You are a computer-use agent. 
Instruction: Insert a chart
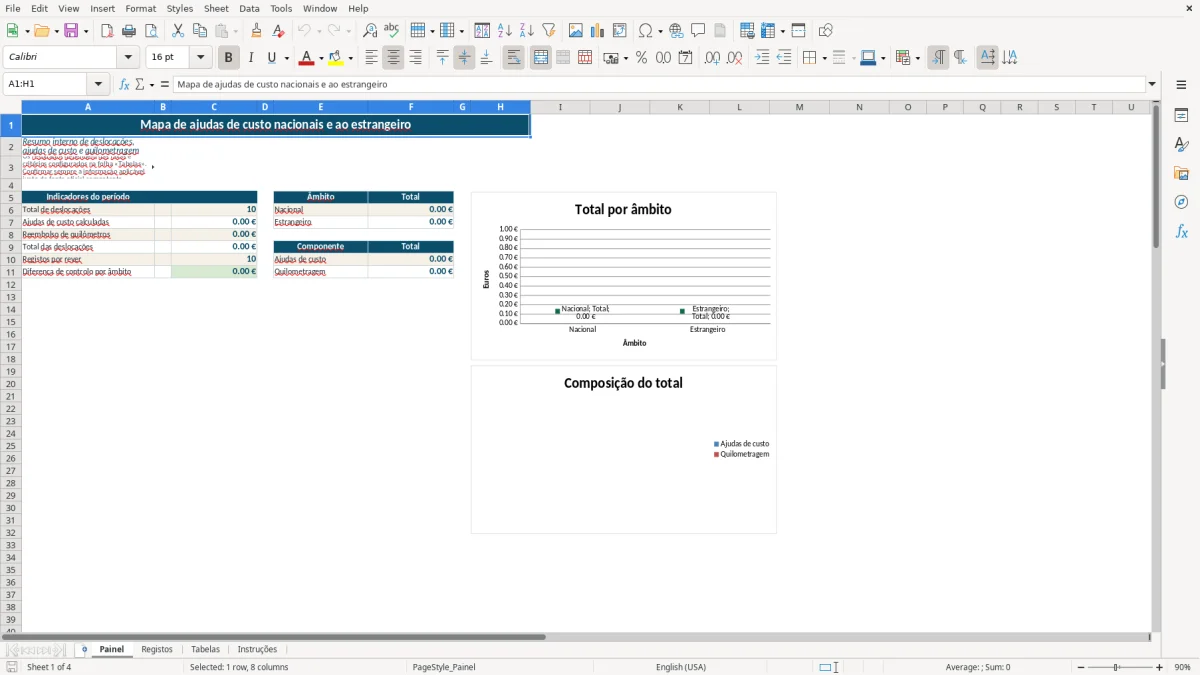coord(597,31)
